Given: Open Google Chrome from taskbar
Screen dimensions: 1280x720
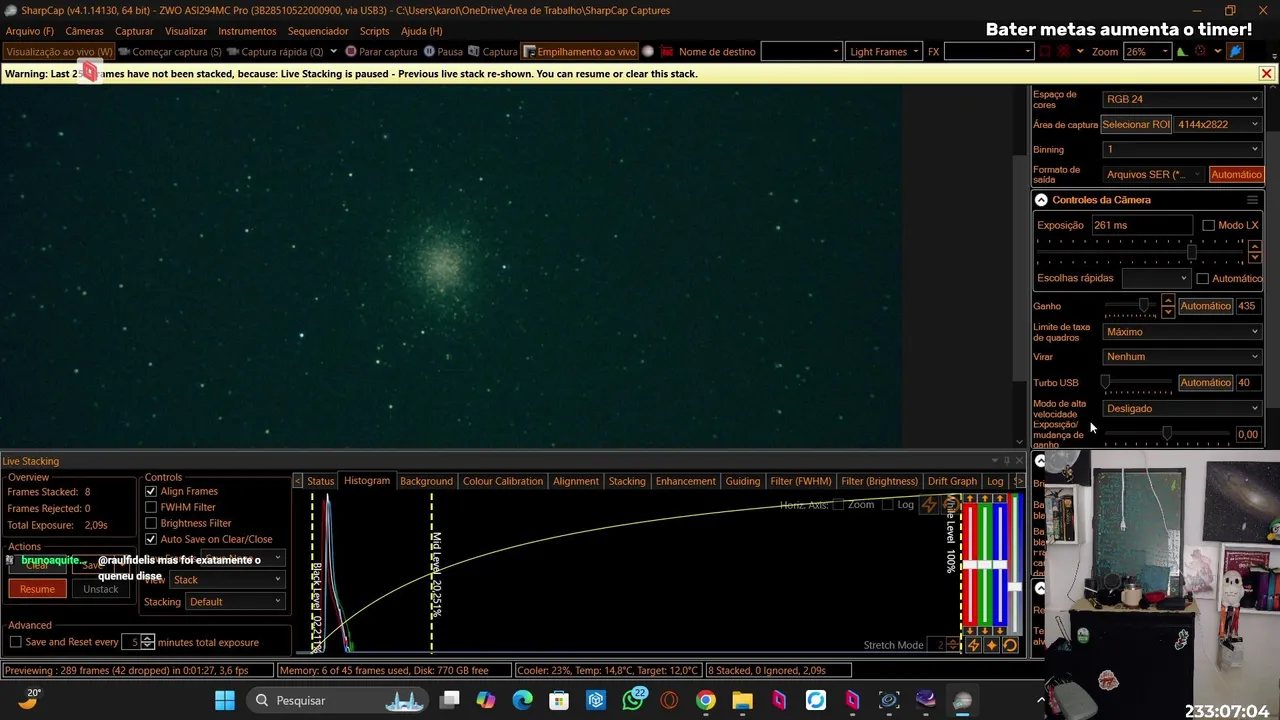Looking at the screenshot, I should pyautogui.click(x=706, y=700).
